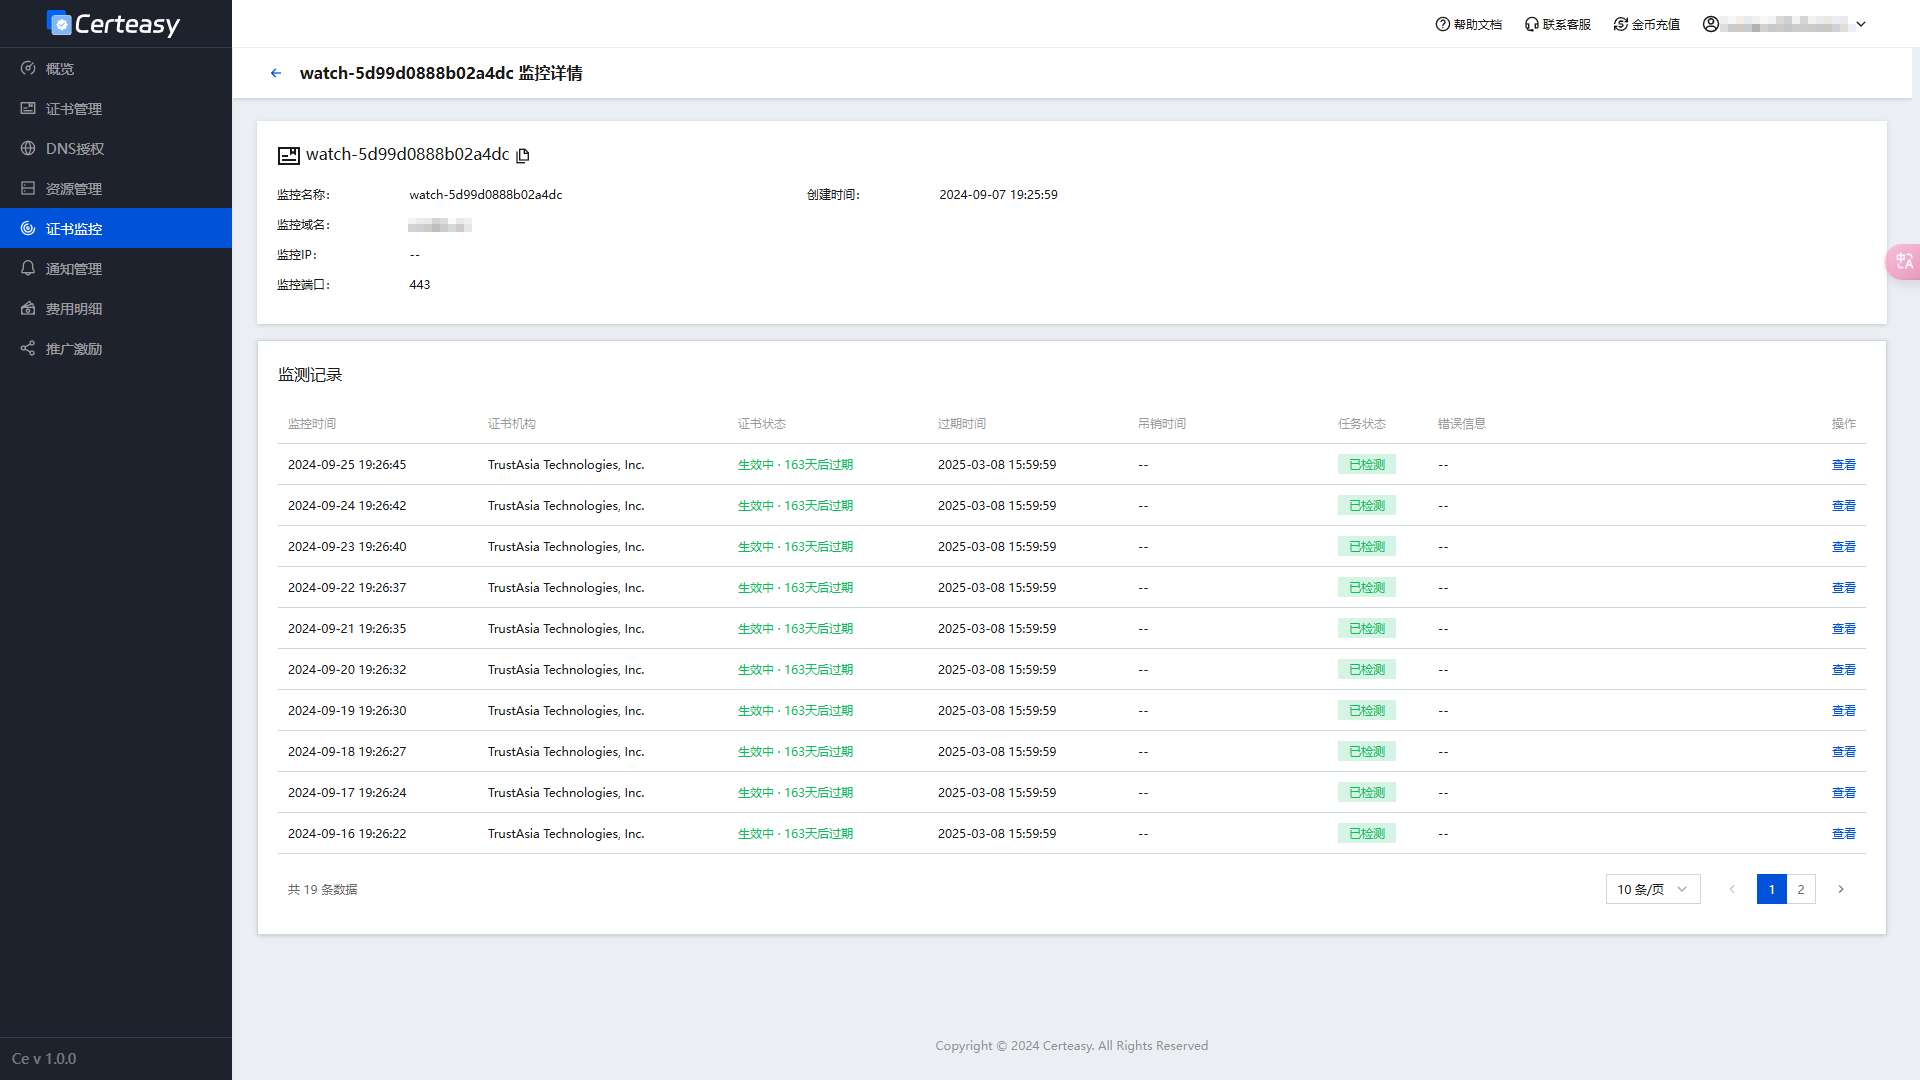Screen dimensions: 1920x1080
Task: Click the 帮助文档 question mark icon
Action: point(1442,24)
